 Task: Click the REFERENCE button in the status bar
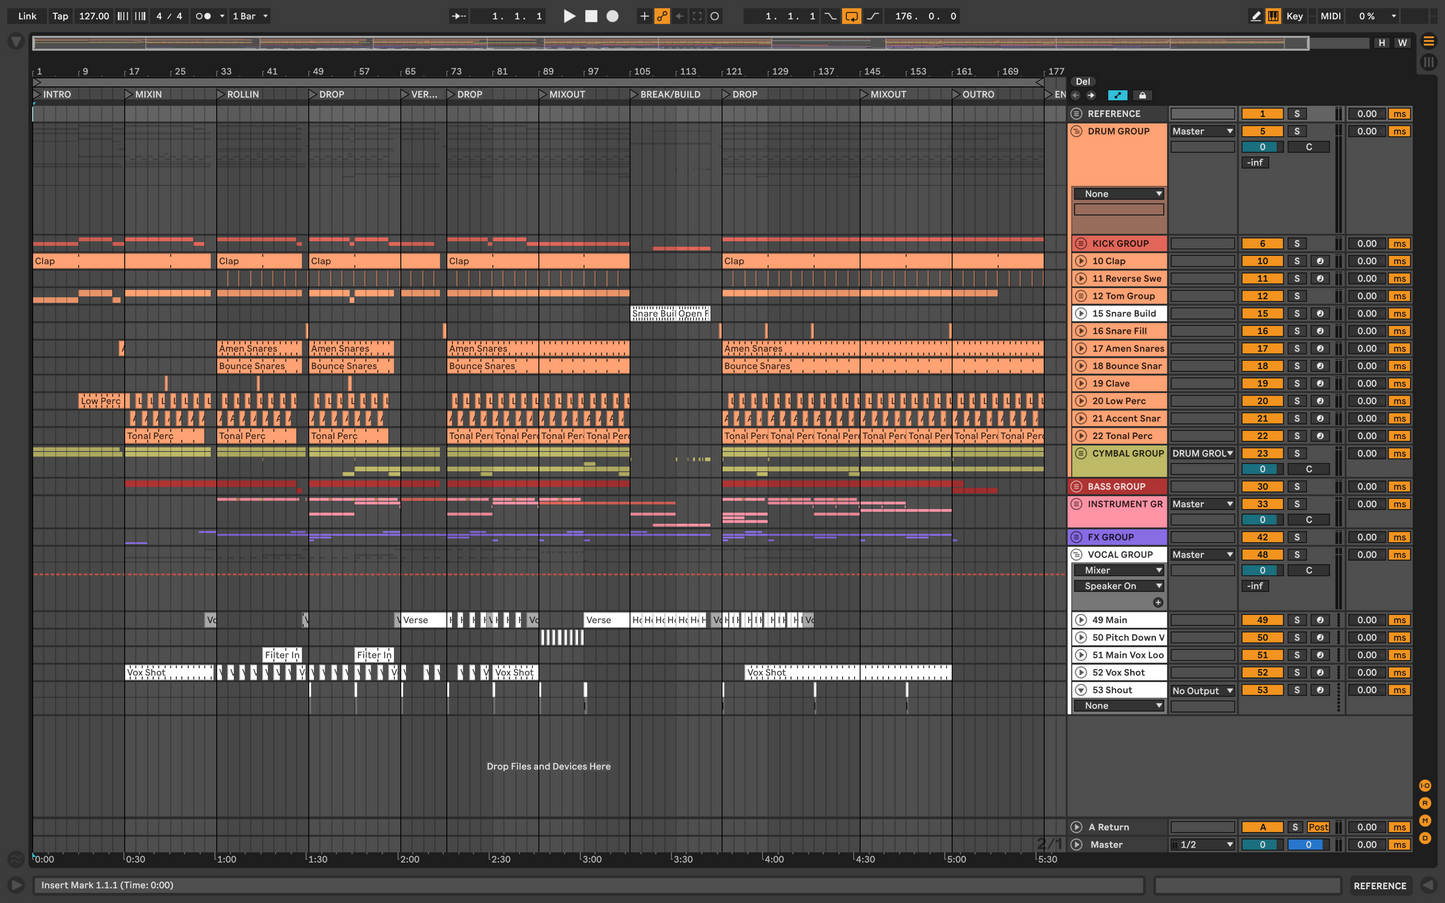[1380, 886]
